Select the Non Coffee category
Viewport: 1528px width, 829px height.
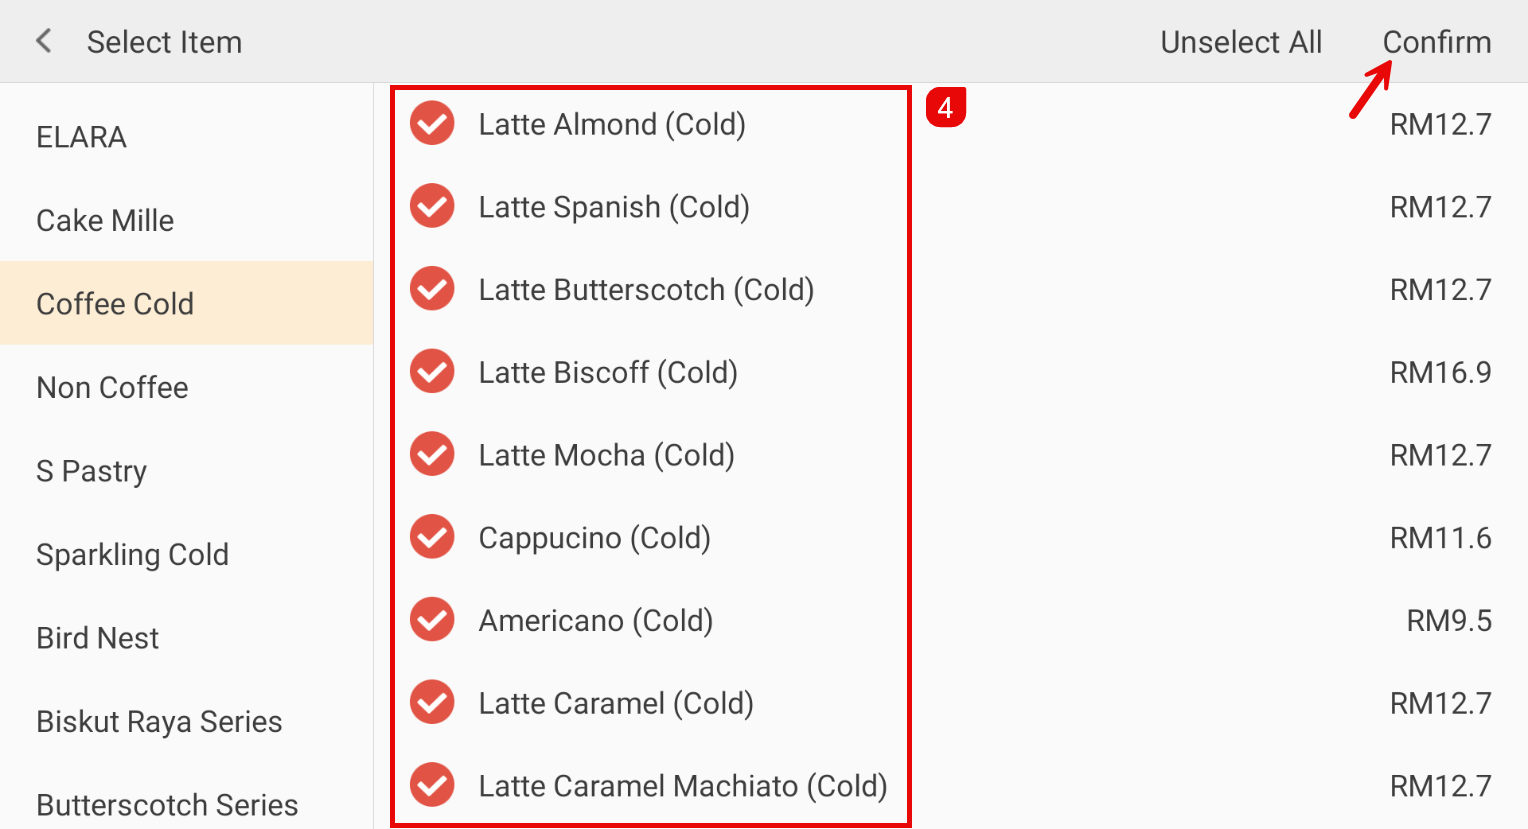point(112,387)
